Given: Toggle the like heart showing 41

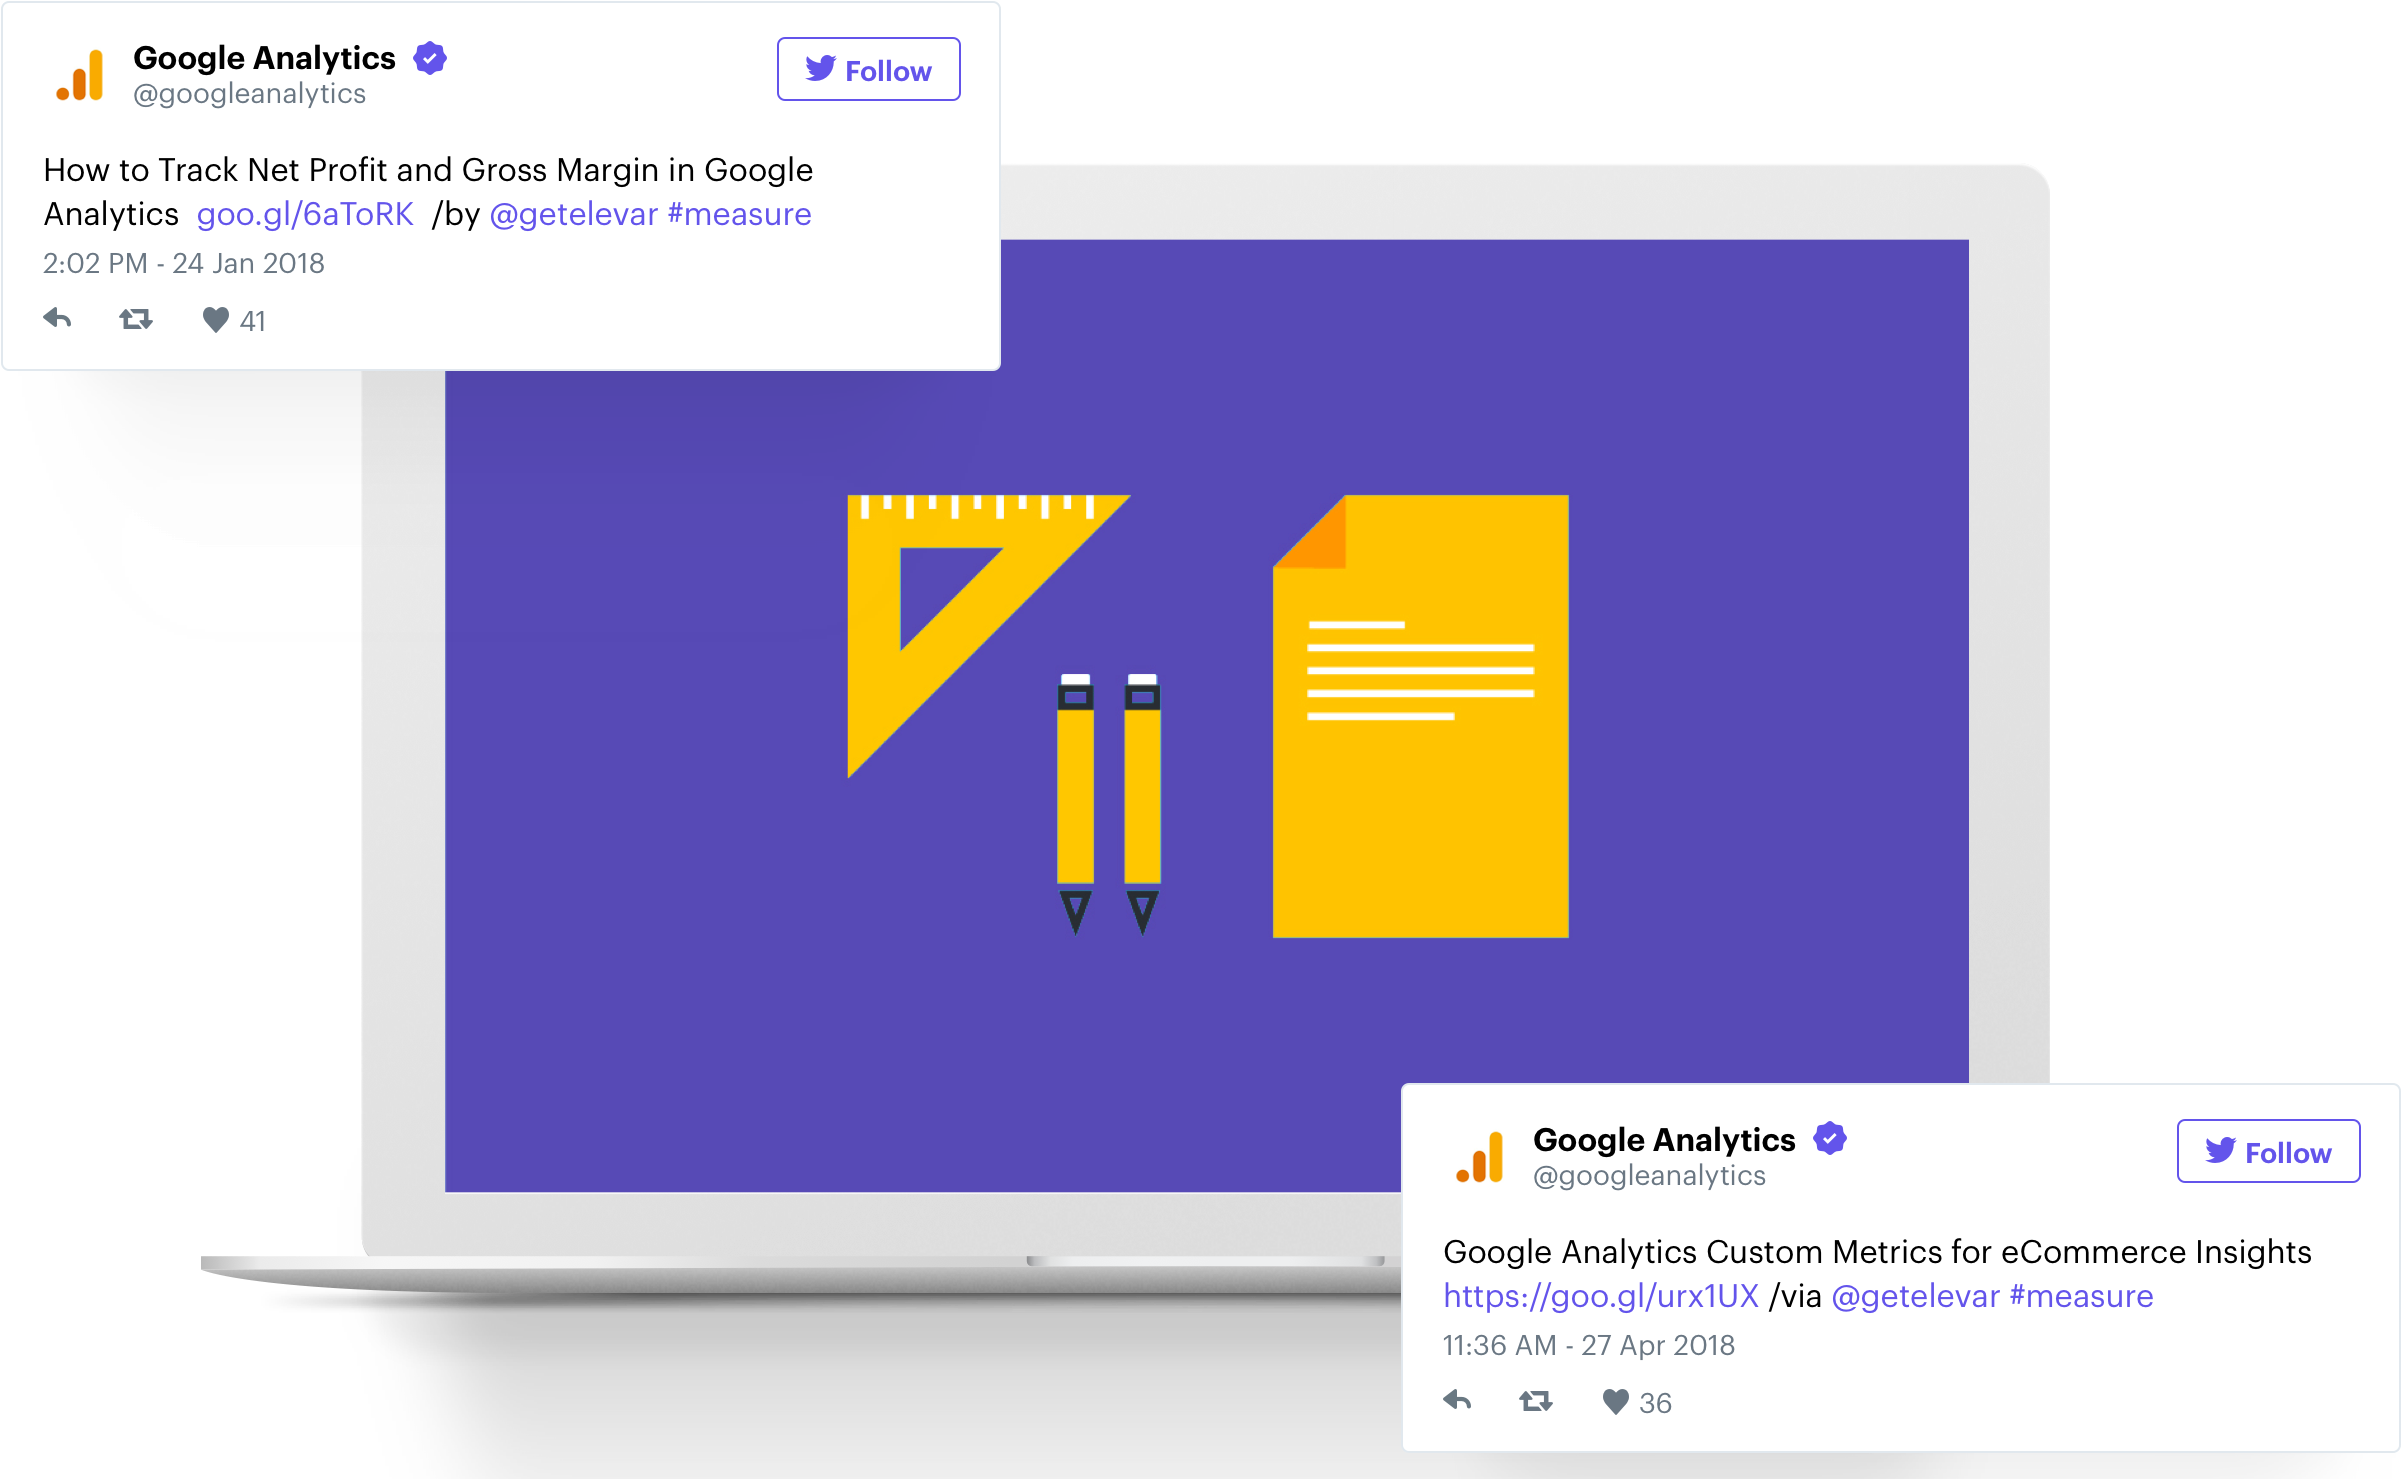Looking at the screenshot, I should 215,318.
